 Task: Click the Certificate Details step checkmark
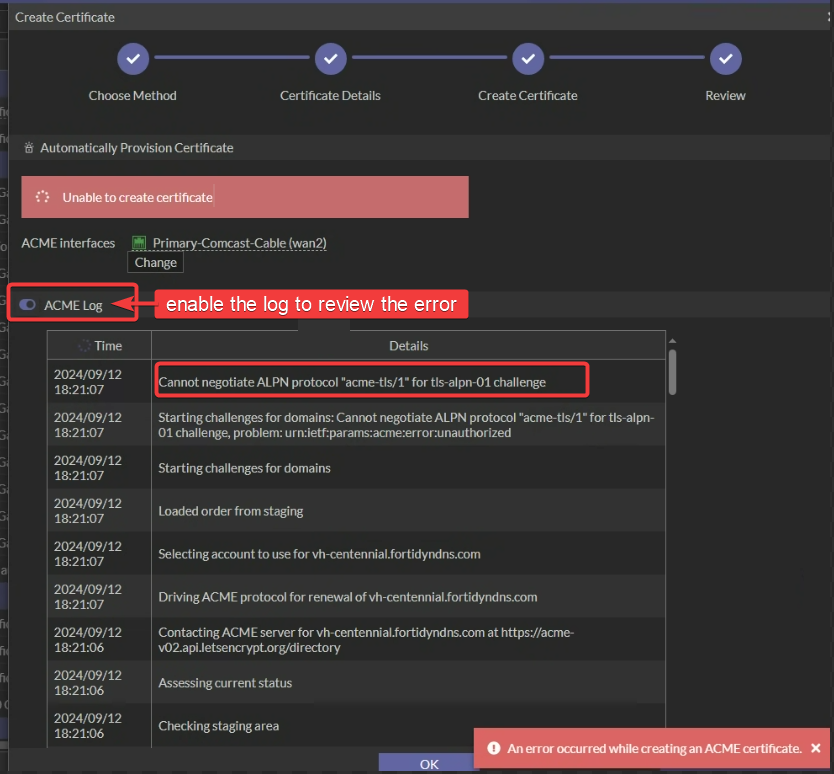point(330,59)
